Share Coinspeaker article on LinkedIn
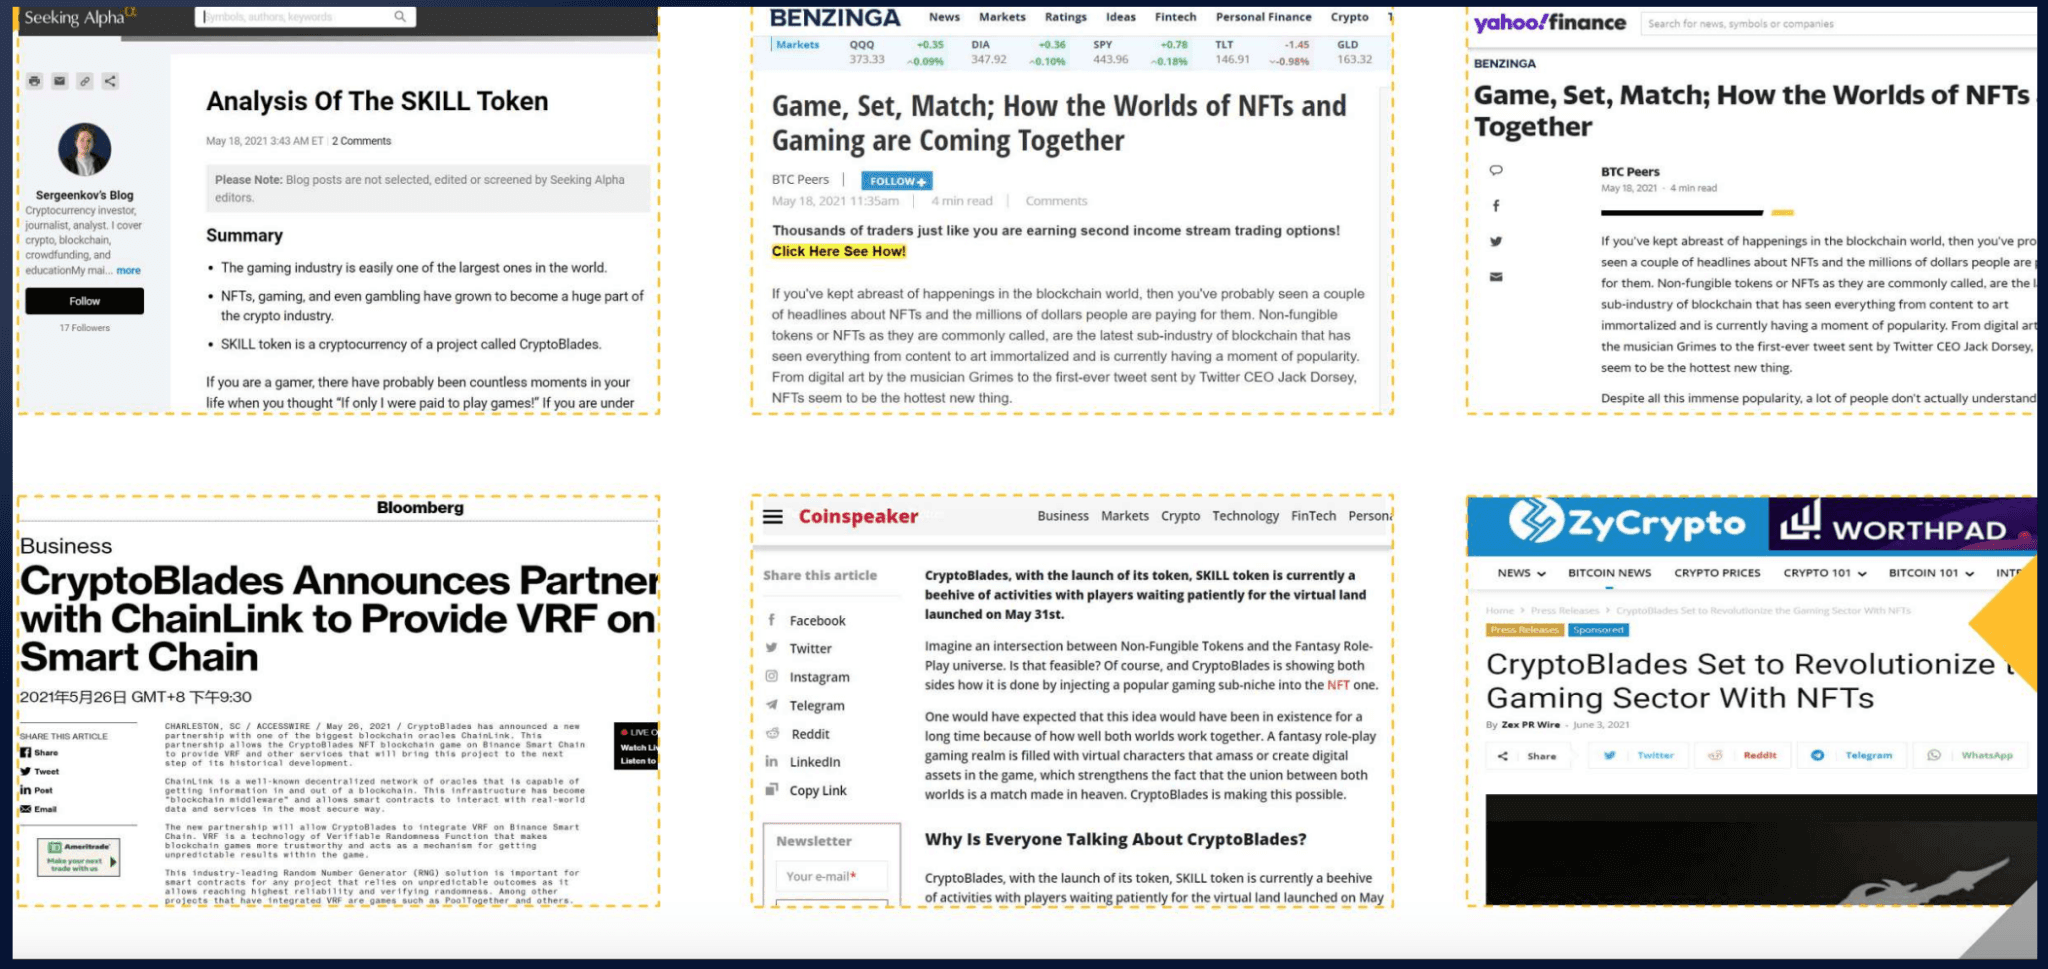2048x969 pixels. (803, 762)
